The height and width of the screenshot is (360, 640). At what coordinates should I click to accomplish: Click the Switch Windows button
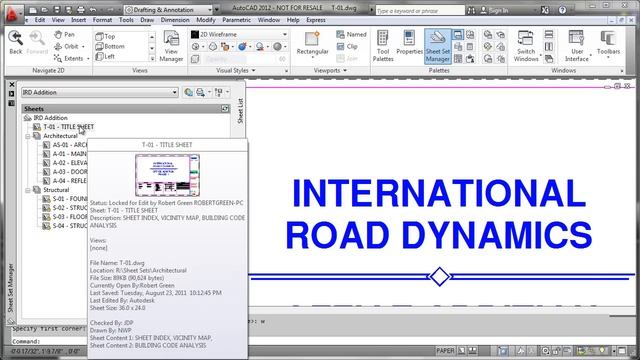tap(526, 47)
